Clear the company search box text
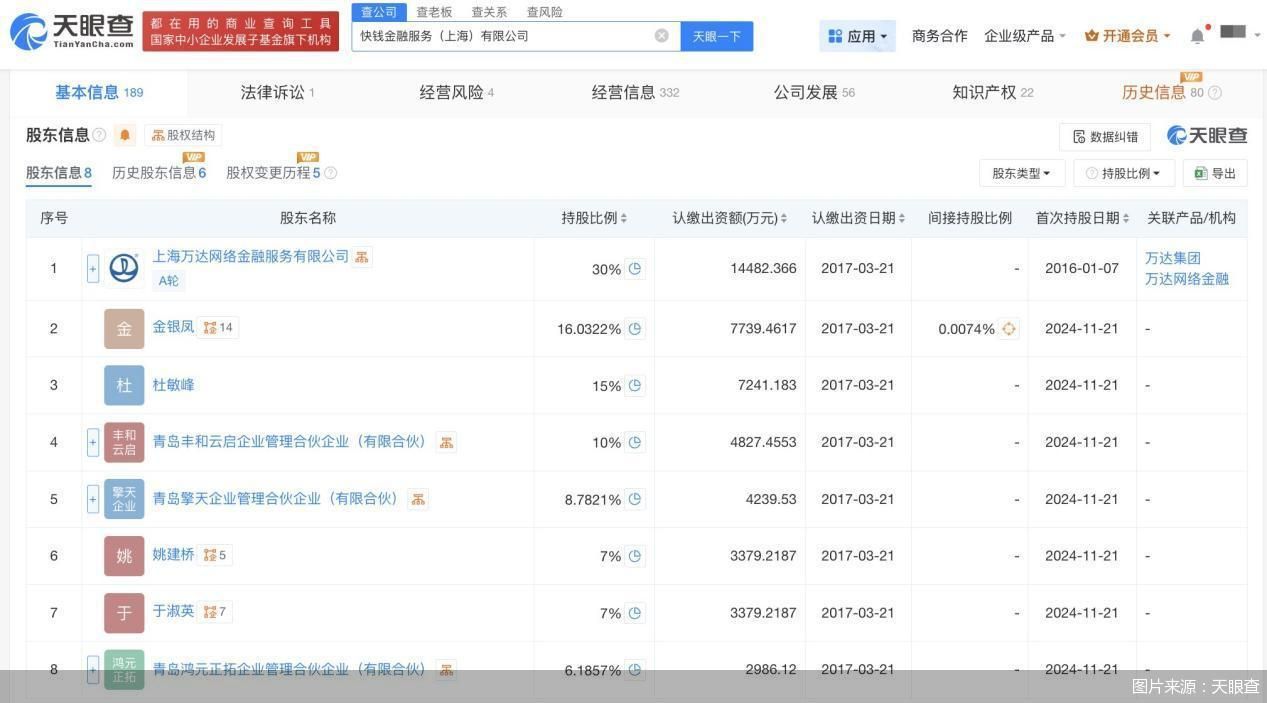The height and width of the screenshot is (703, 1267). pyautogui.click(x=662, y=36)
